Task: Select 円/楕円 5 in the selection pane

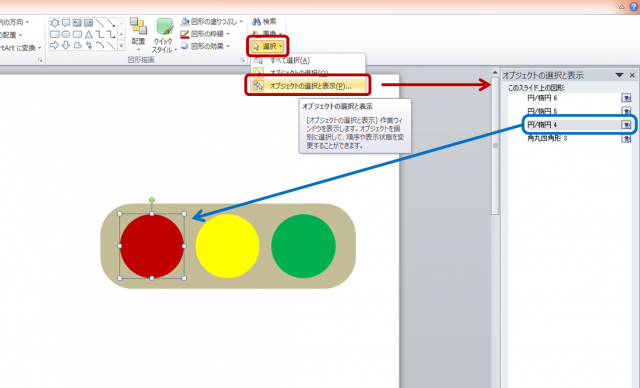Action: point(542,111)
